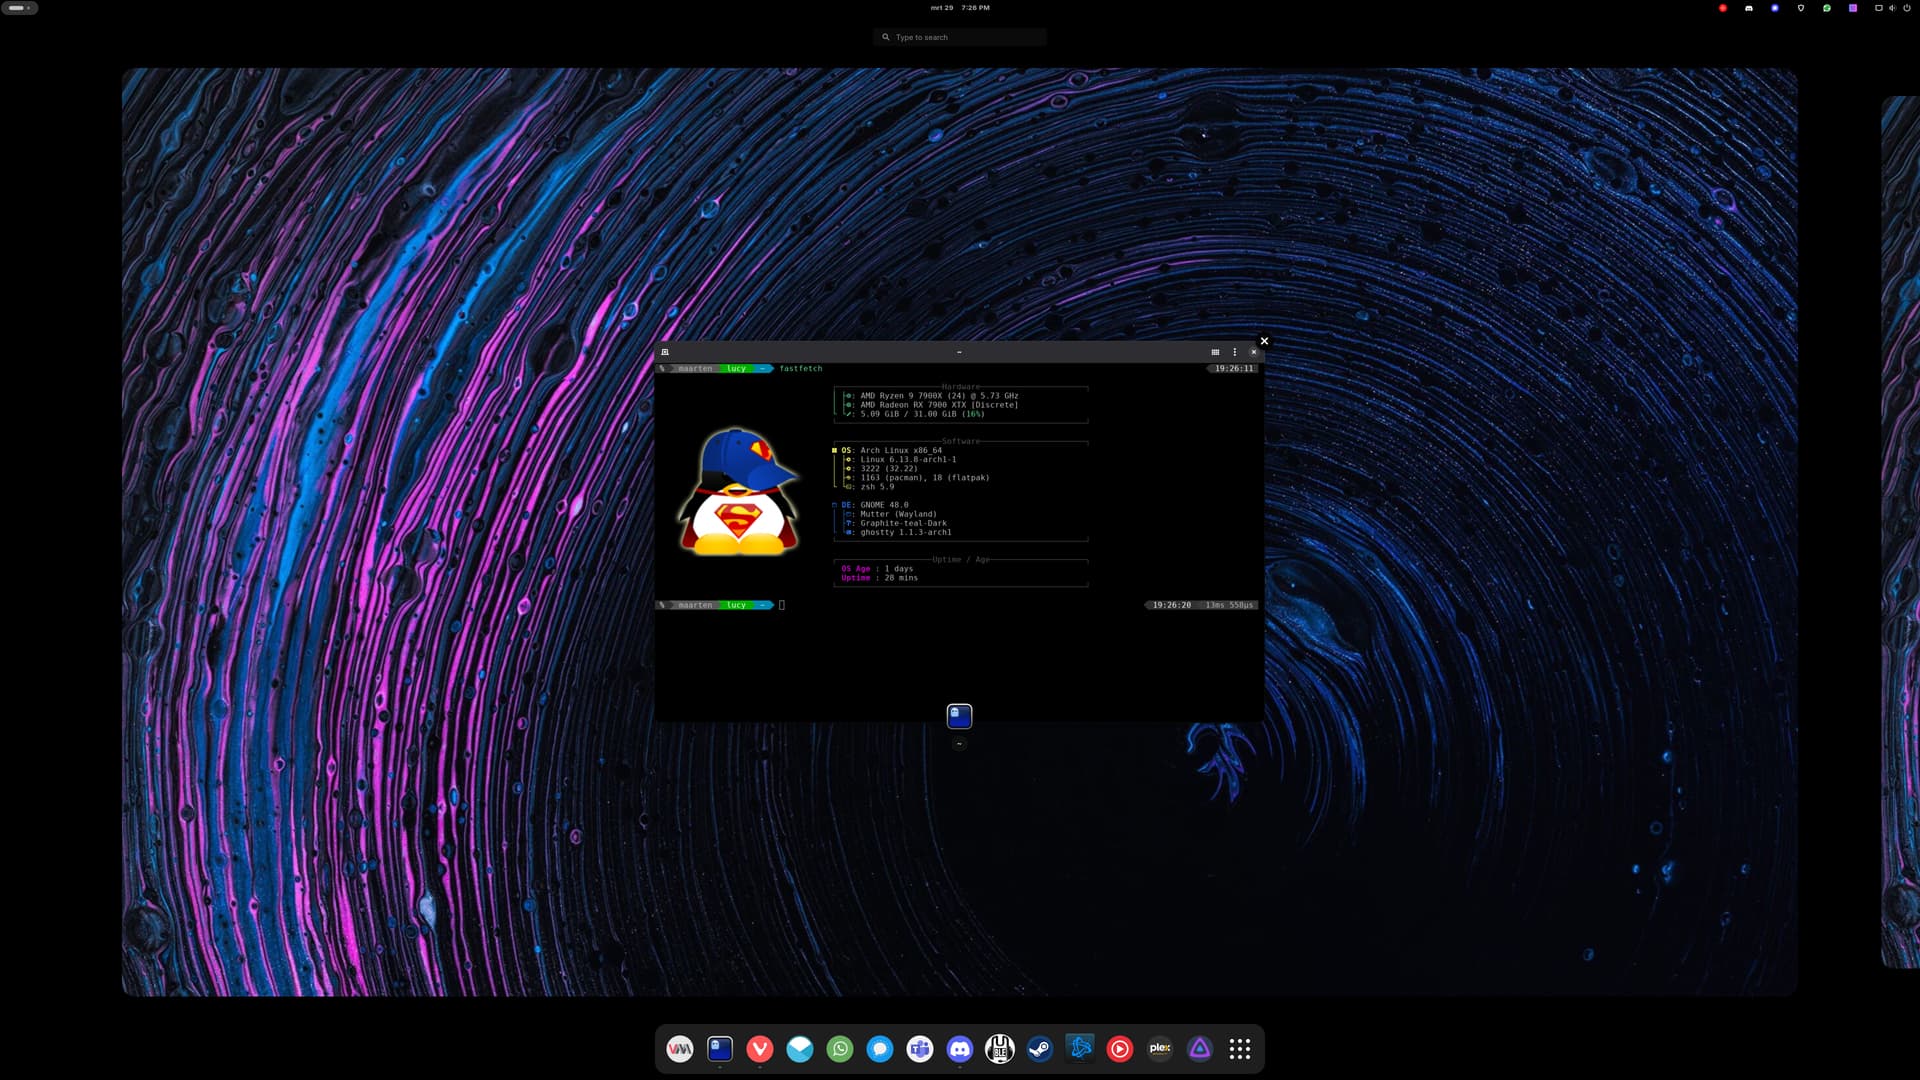Open WhatsApp from the dock
This screenshot has height=1080, width=1920.
840,1049
